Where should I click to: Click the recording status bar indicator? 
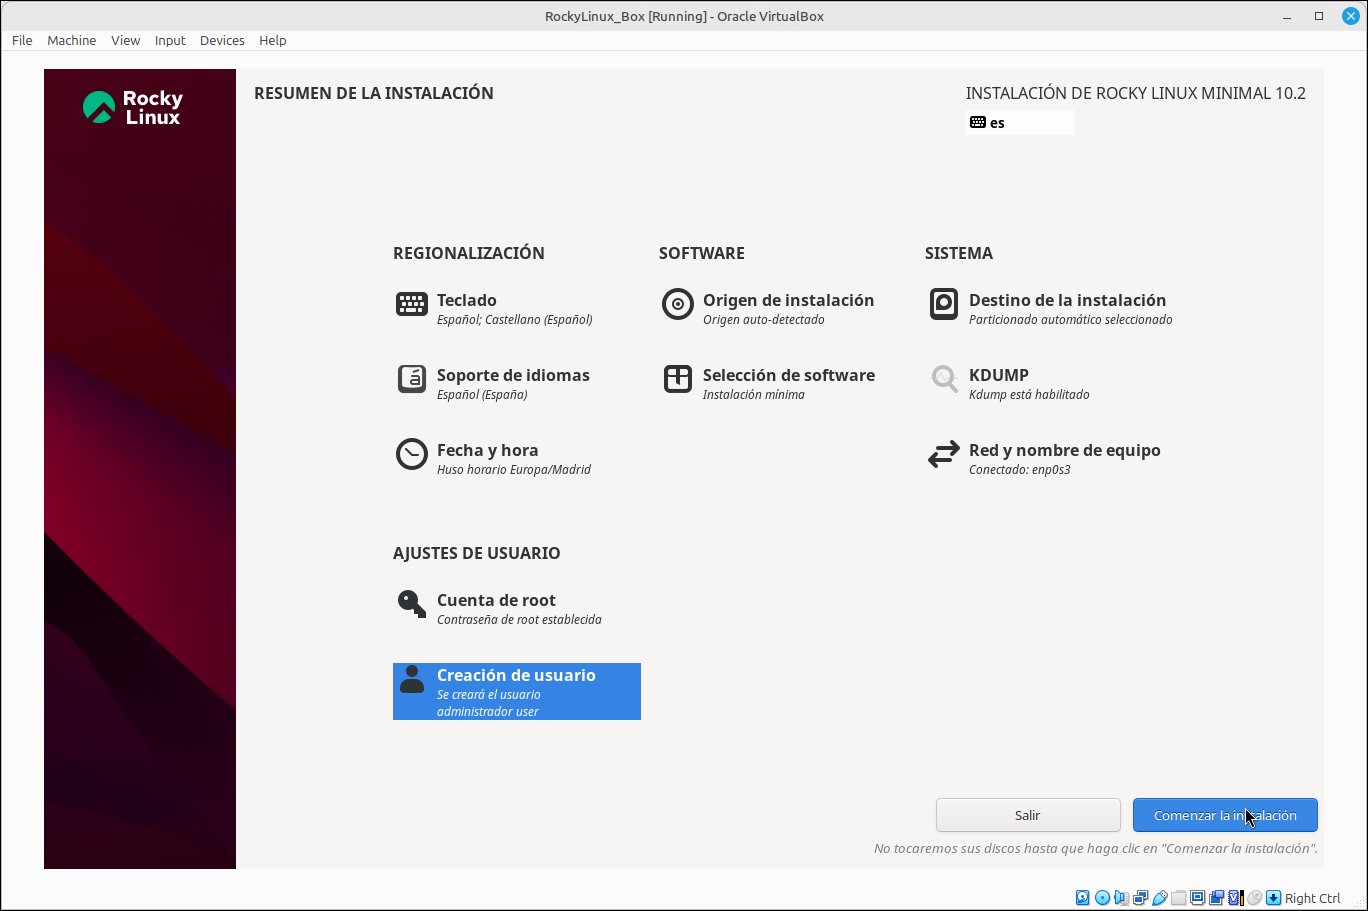pyautogui.click(x=1216, y=898)
